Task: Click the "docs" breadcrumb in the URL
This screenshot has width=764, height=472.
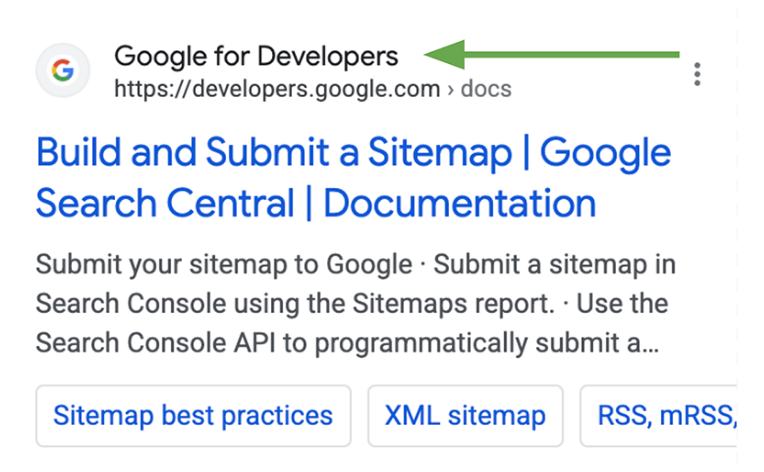Action: pos(485,89)
